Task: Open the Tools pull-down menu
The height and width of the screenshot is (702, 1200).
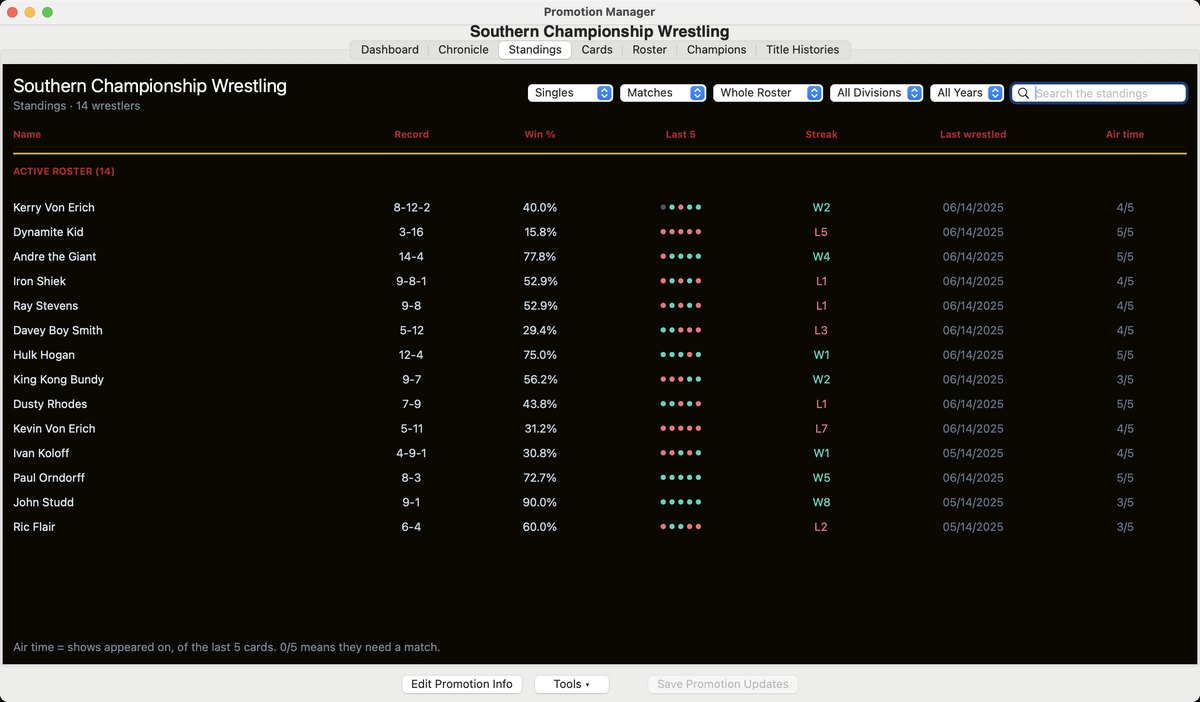Action: [572, 684]
